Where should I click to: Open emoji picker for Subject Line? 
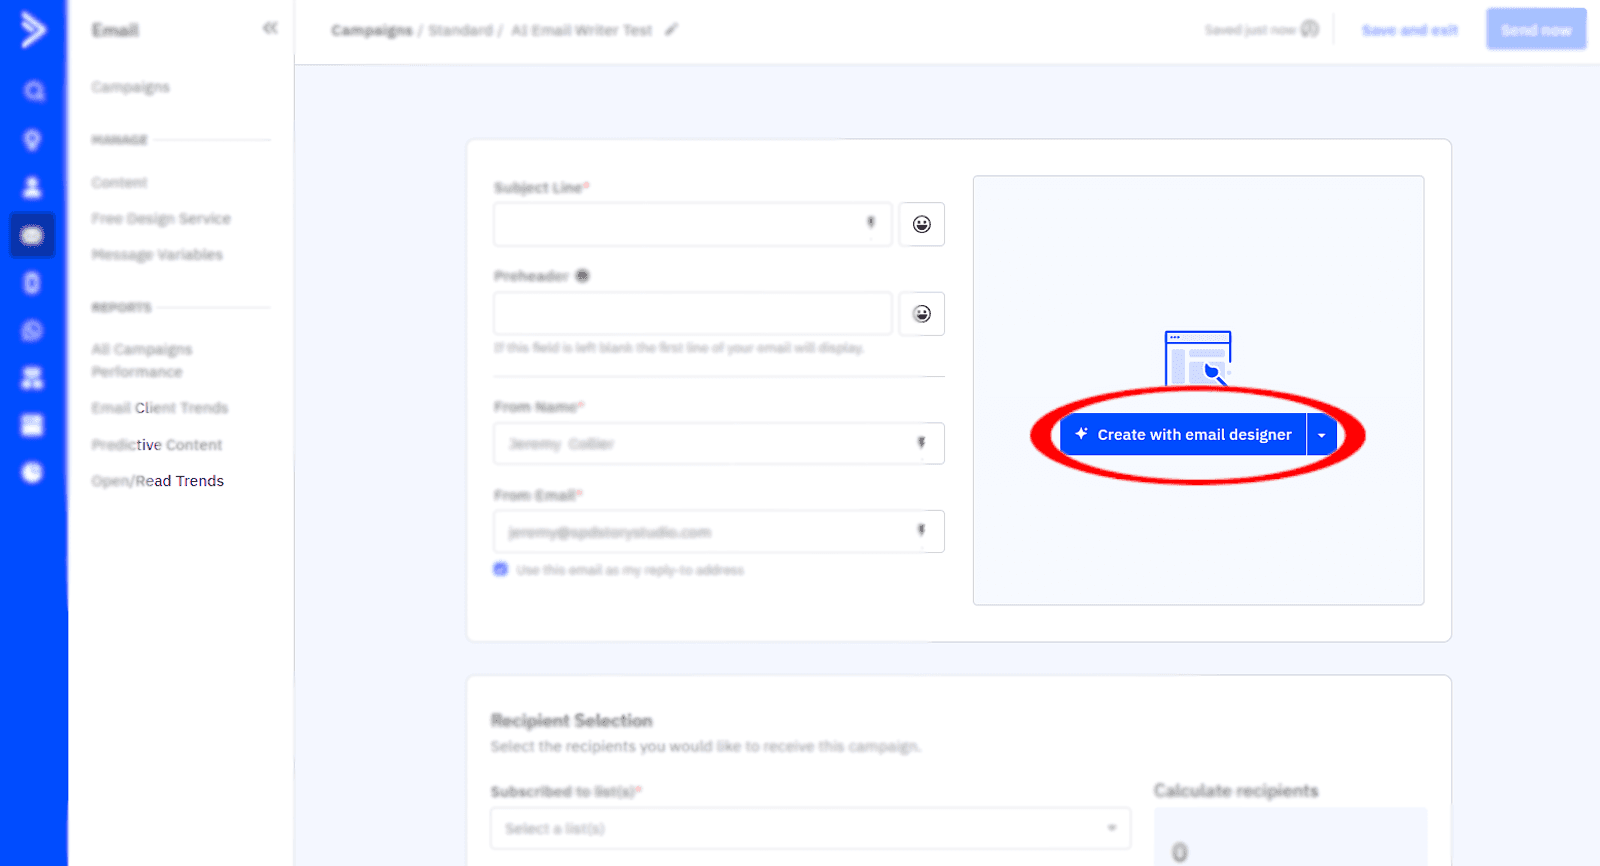pos(921,225)
